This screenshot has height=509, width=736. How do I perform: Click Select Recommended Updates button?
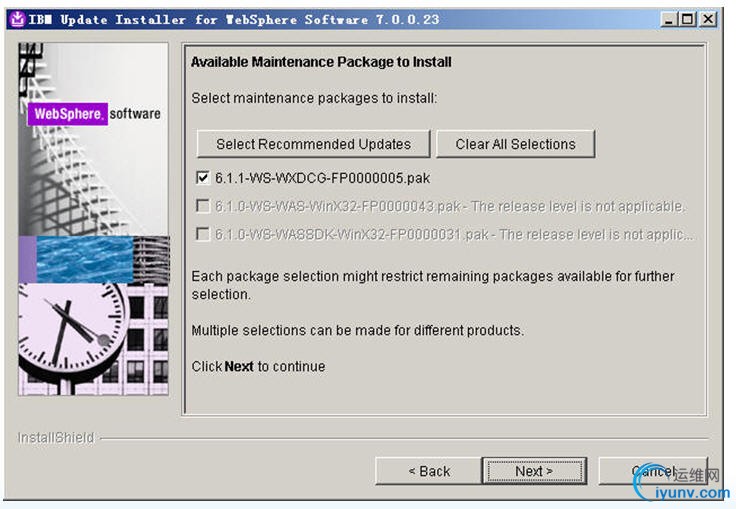click(313, 144)
